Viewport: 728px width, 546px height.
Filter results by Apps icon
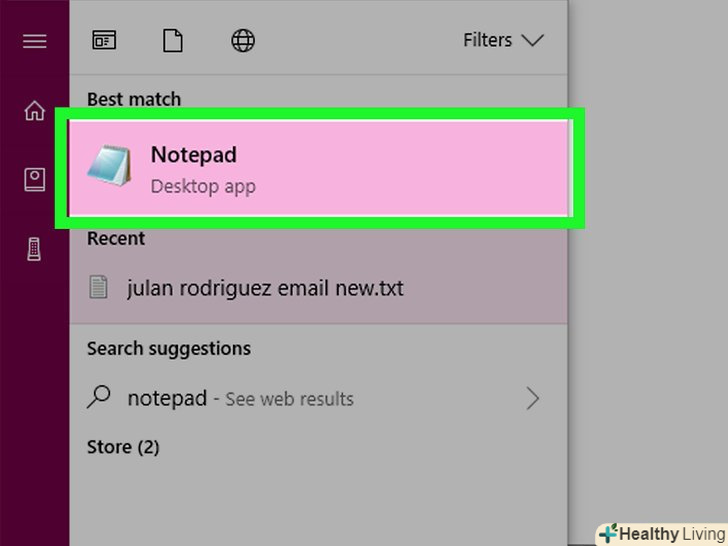[104, 40]
